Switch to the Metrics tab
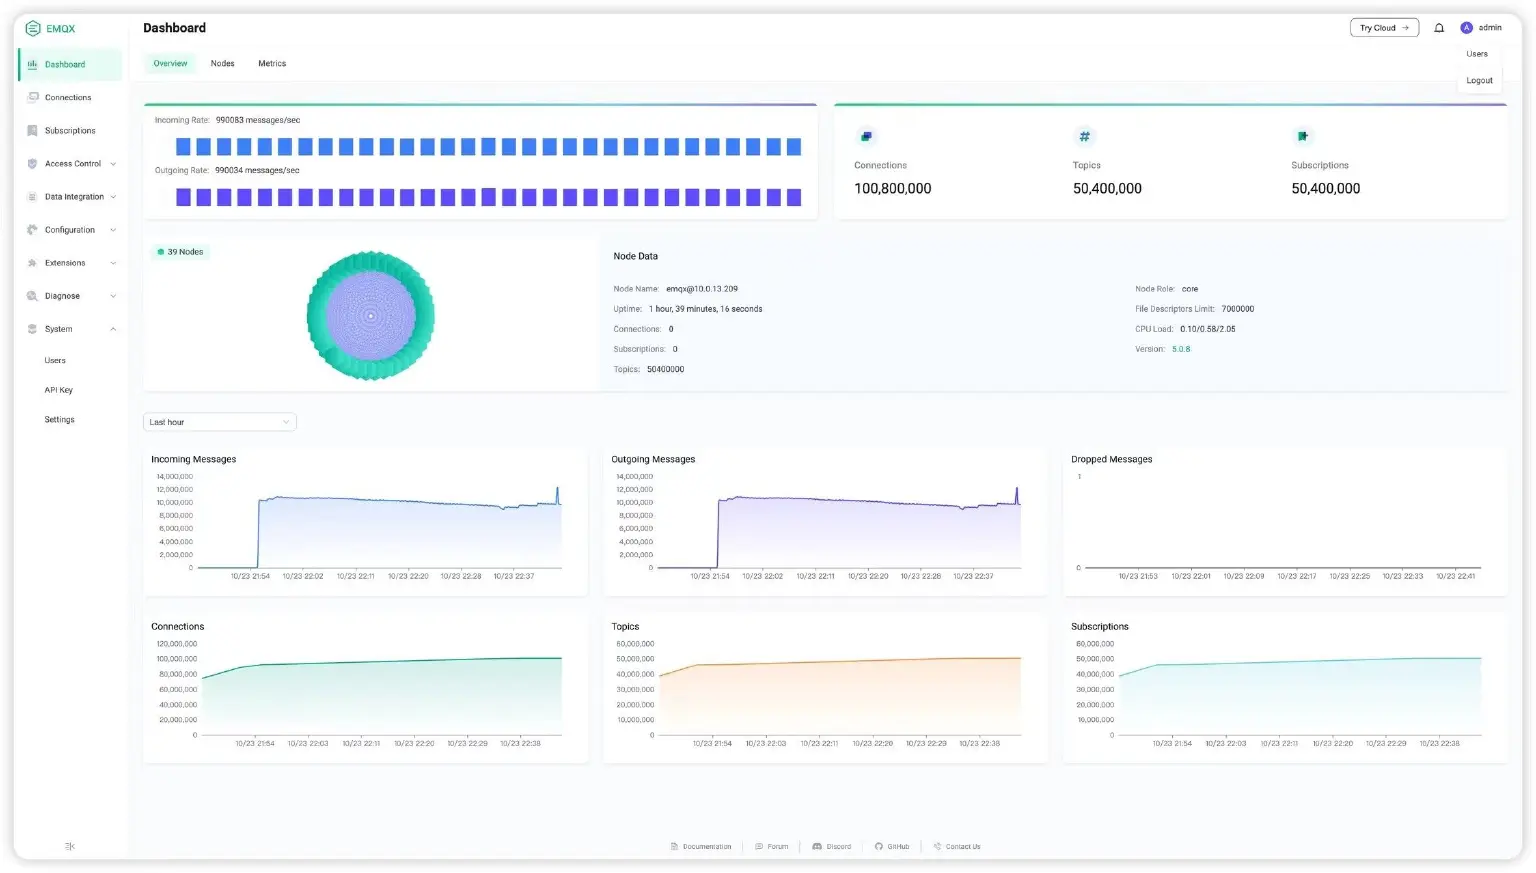This screenshot has width=1536, height=873. tap(272, 64)
